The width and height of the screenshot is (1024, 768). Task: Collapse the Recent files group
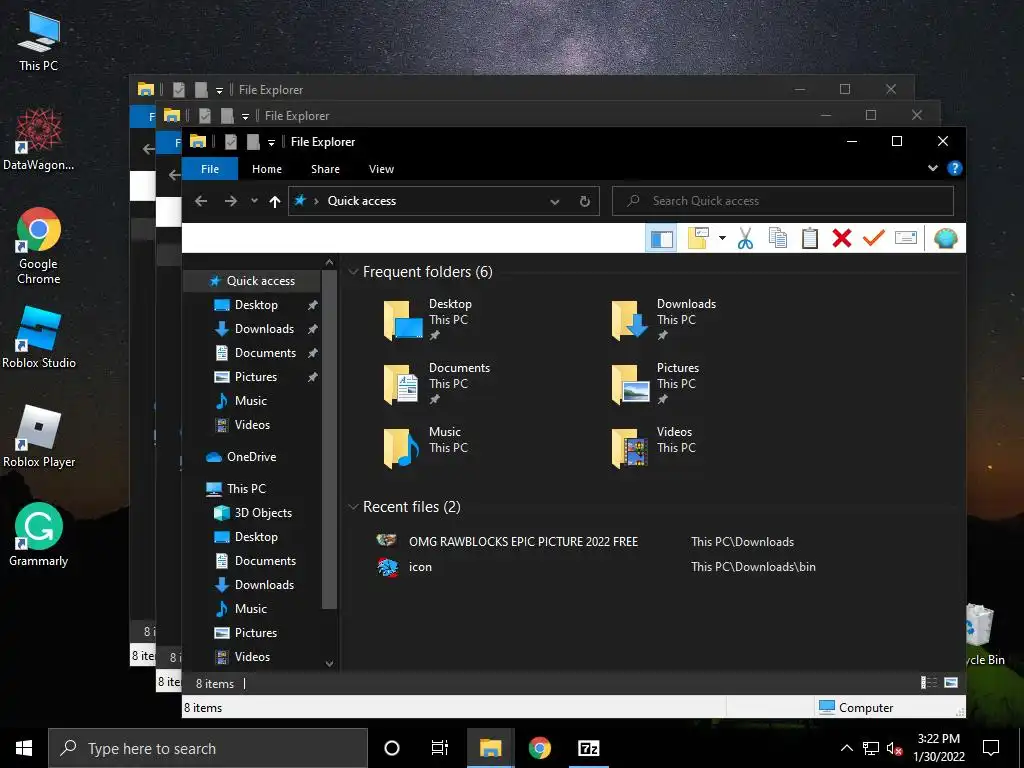(x=353, y=507)
